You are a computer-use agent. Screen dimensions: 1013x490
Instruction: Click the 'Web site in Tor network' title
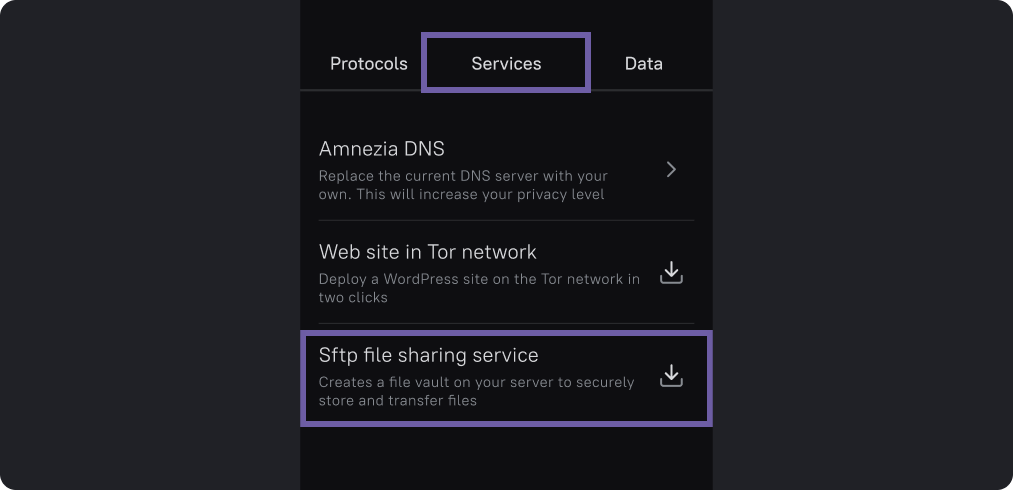pos(427,252)
